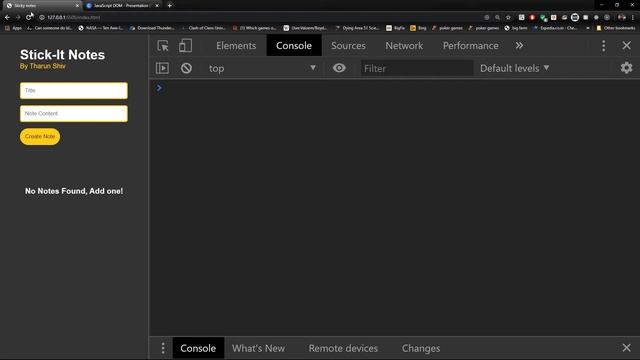This screenshot has width=640, height=360.
Task: Close the JavaScript DOM Presentation tab
Action: point(157,6)
